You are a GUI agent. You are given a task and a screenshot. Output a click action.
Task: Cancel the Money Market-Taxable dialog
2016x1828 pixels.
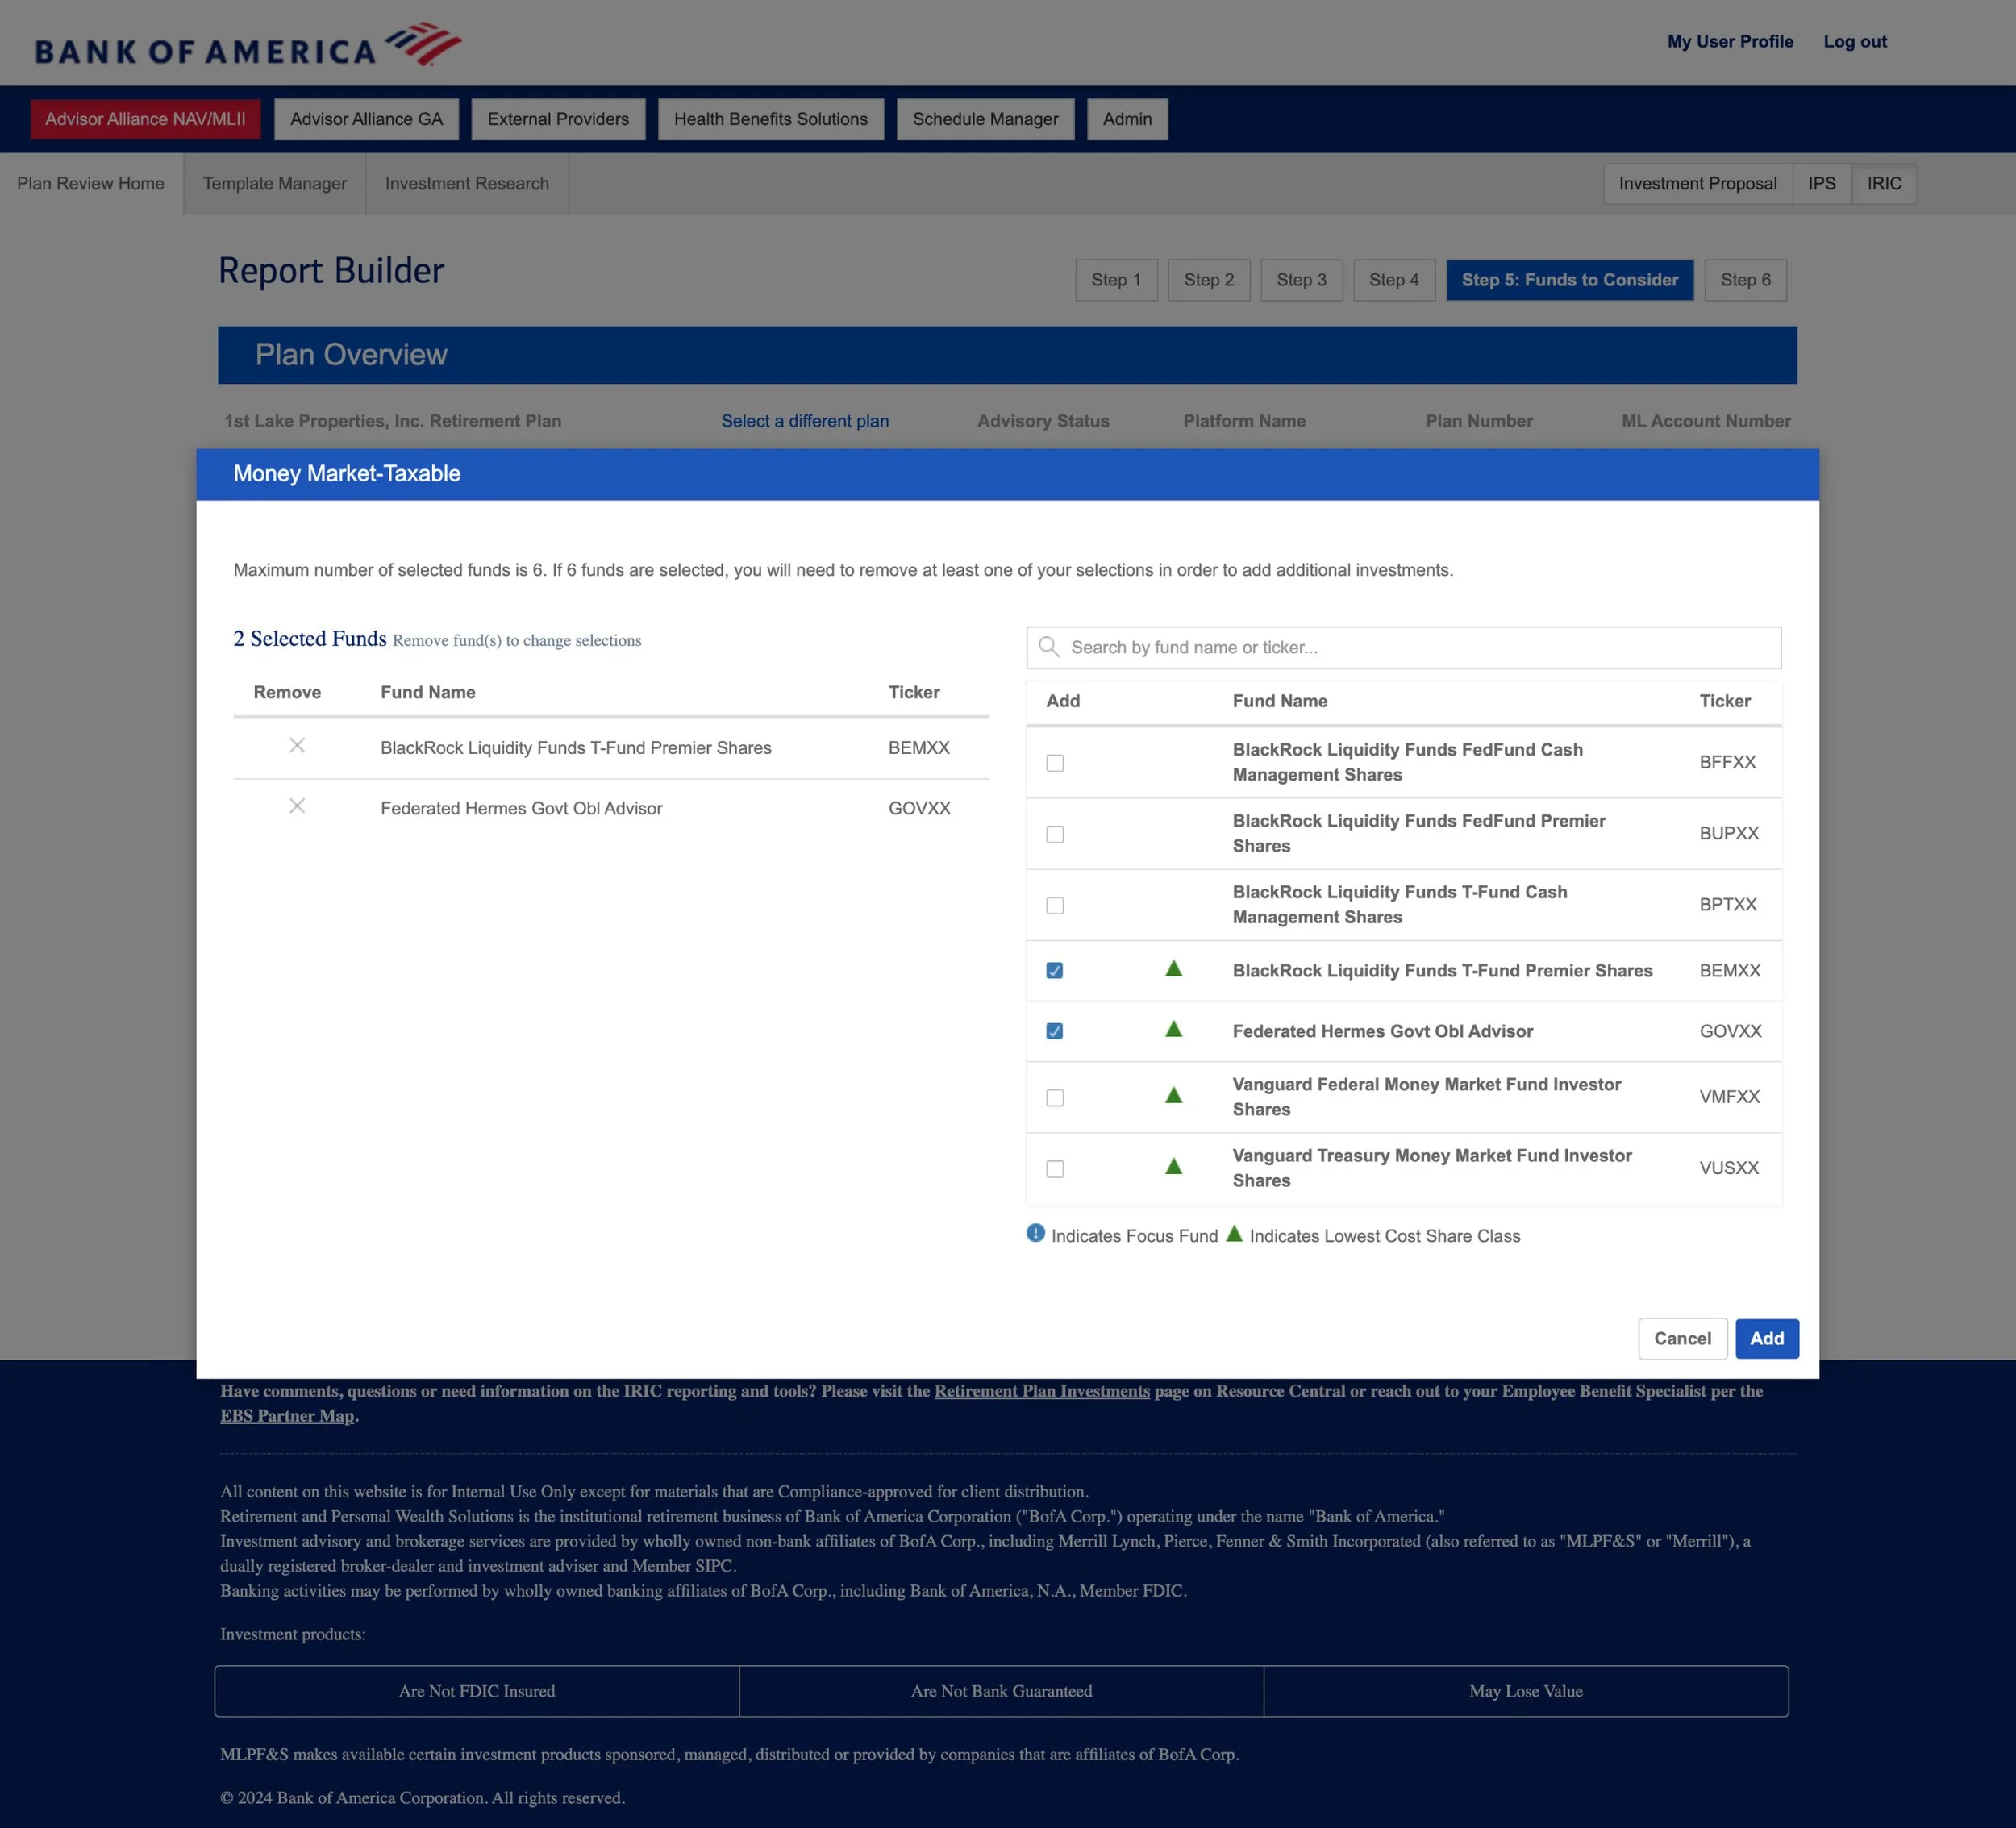click(1681, 1338)
